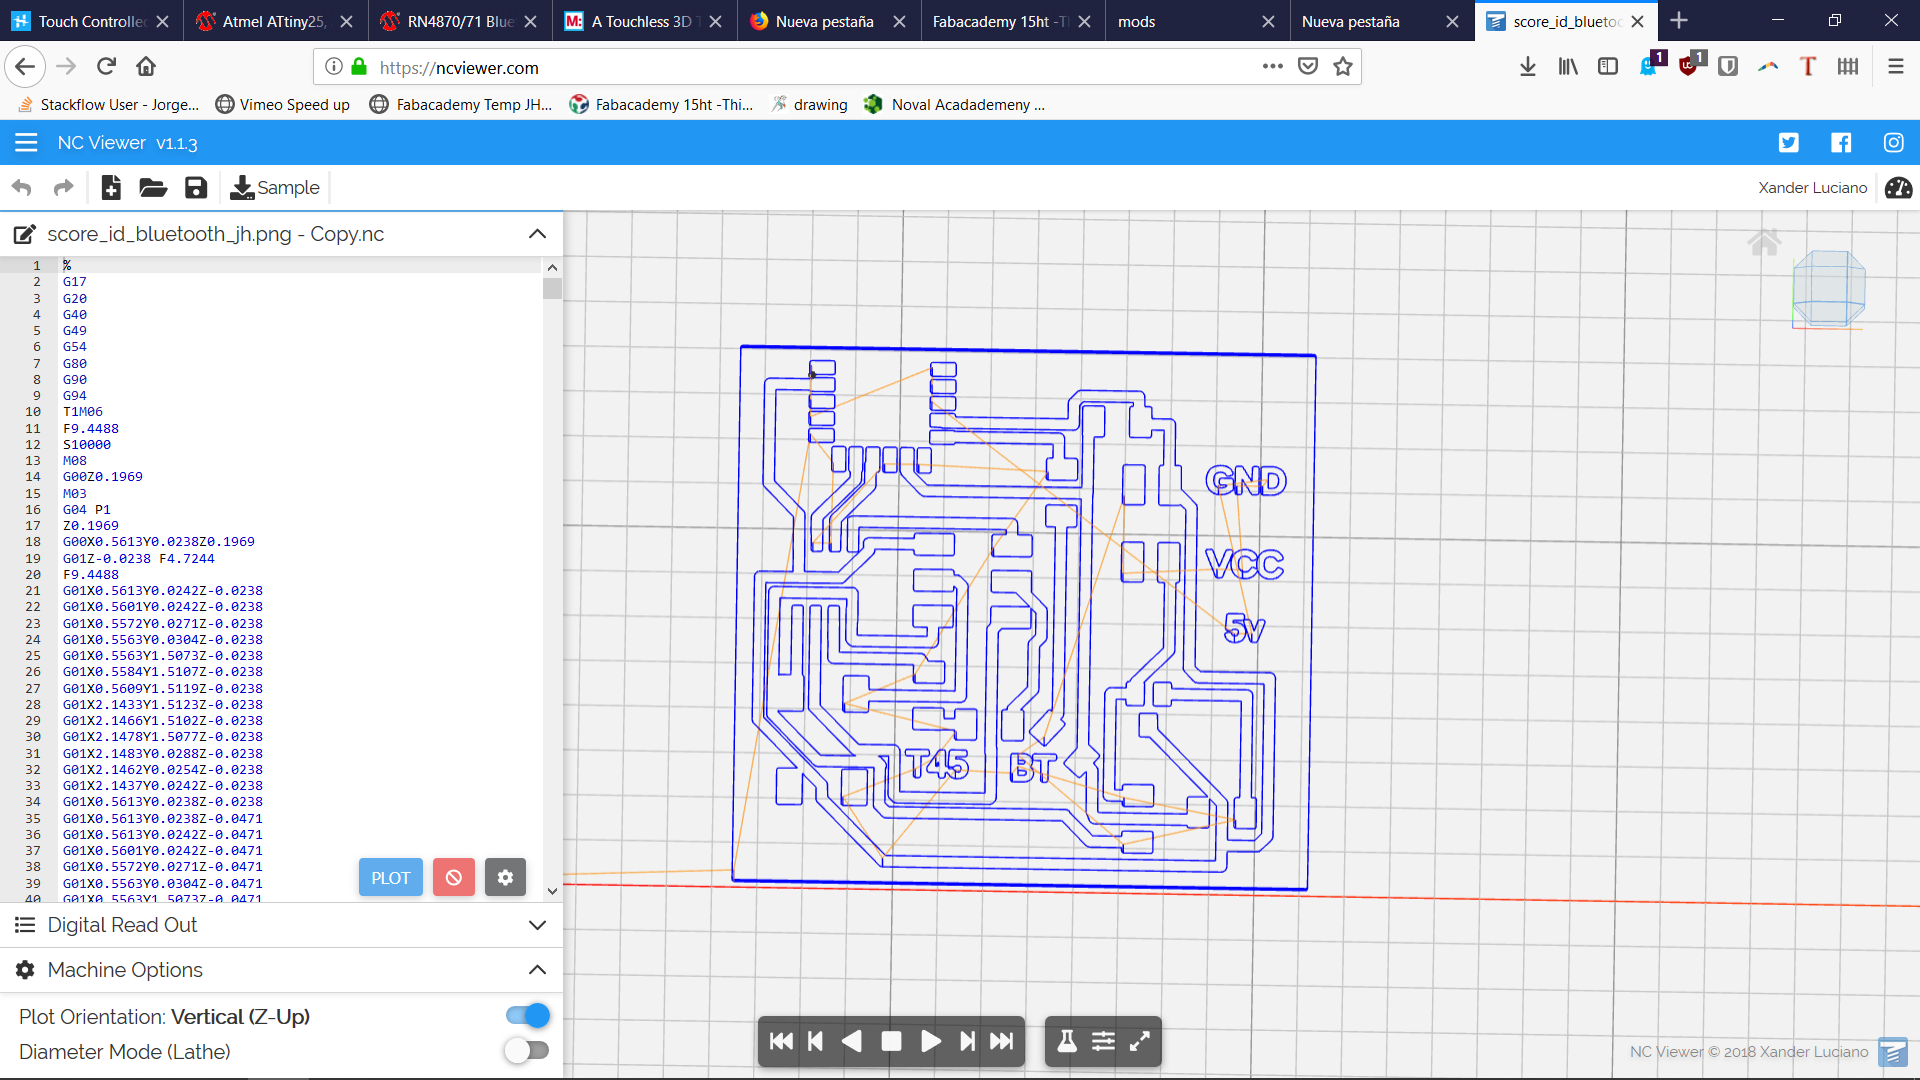Toggle Plot Orientation Vertical Z-Up switch
The height and width of the screenshot is (1080, 1920).
tap(528, 1016)
